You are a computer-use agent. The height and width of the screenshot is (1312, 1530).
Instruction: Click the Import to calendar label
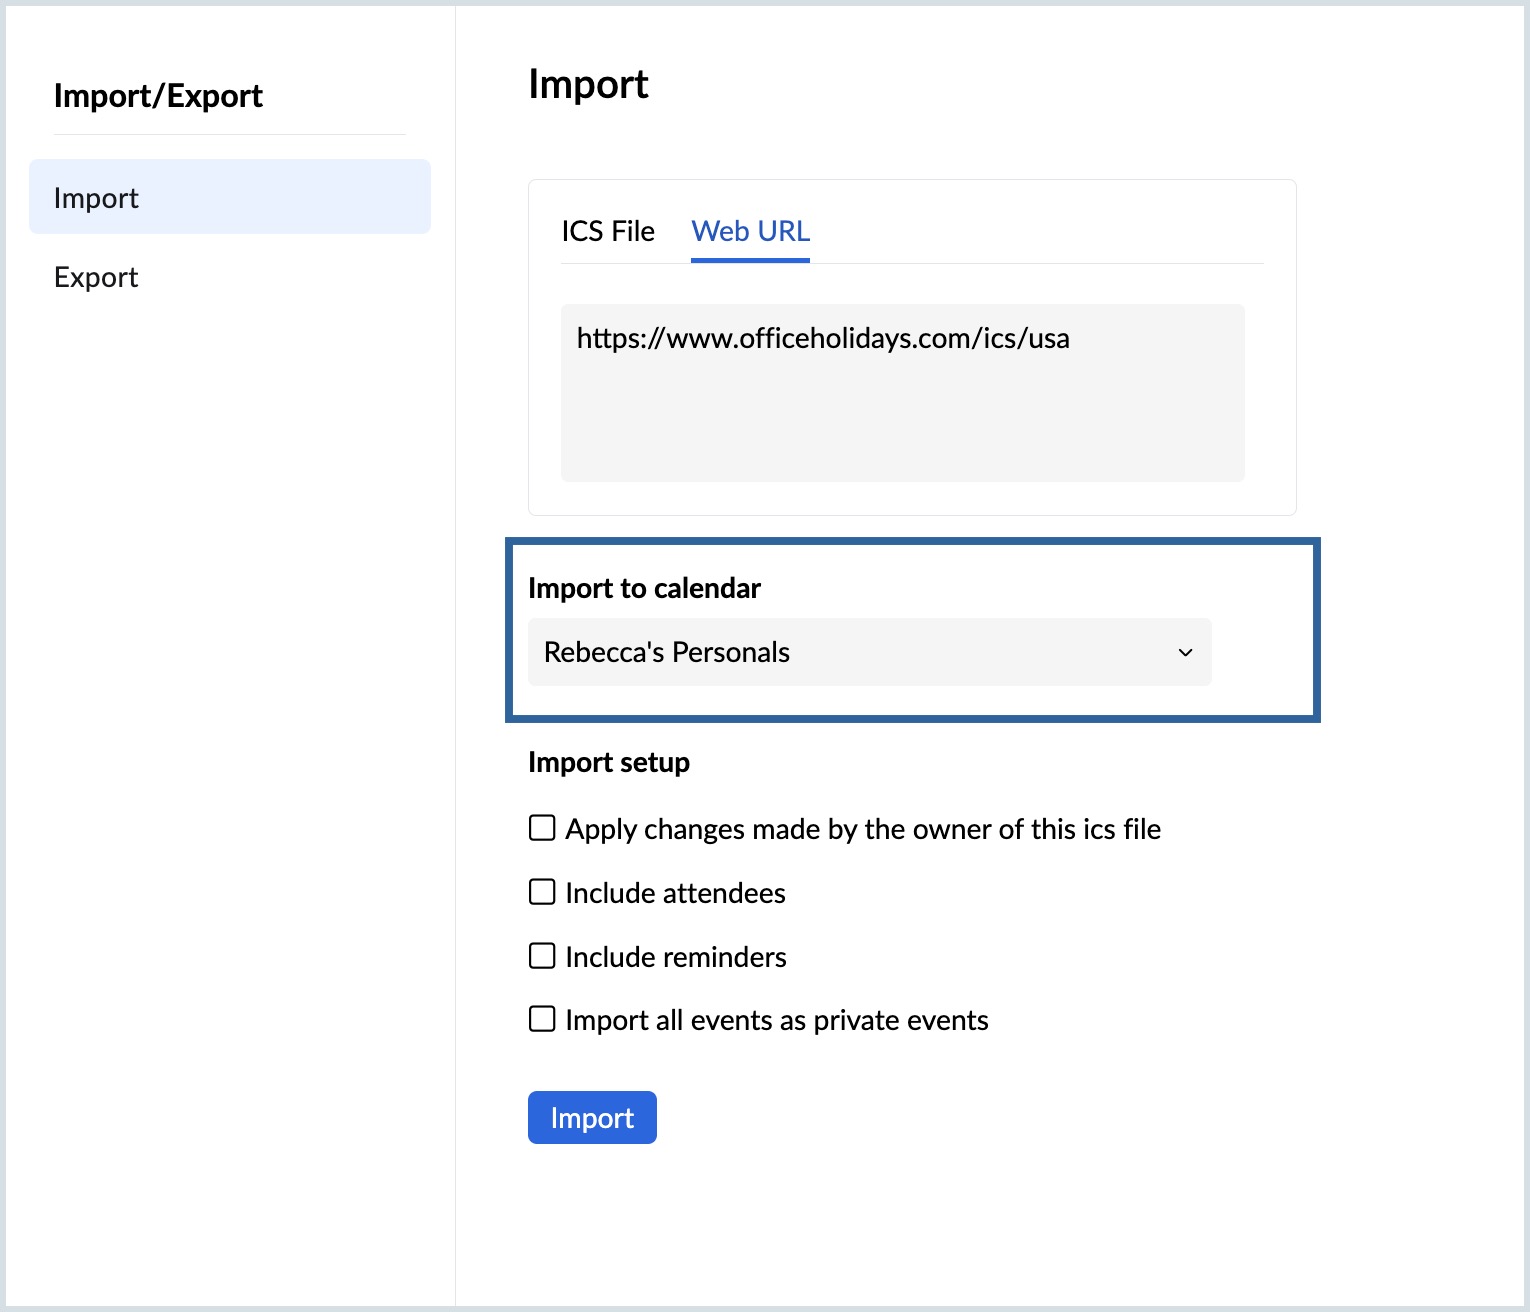pos(644,588)
